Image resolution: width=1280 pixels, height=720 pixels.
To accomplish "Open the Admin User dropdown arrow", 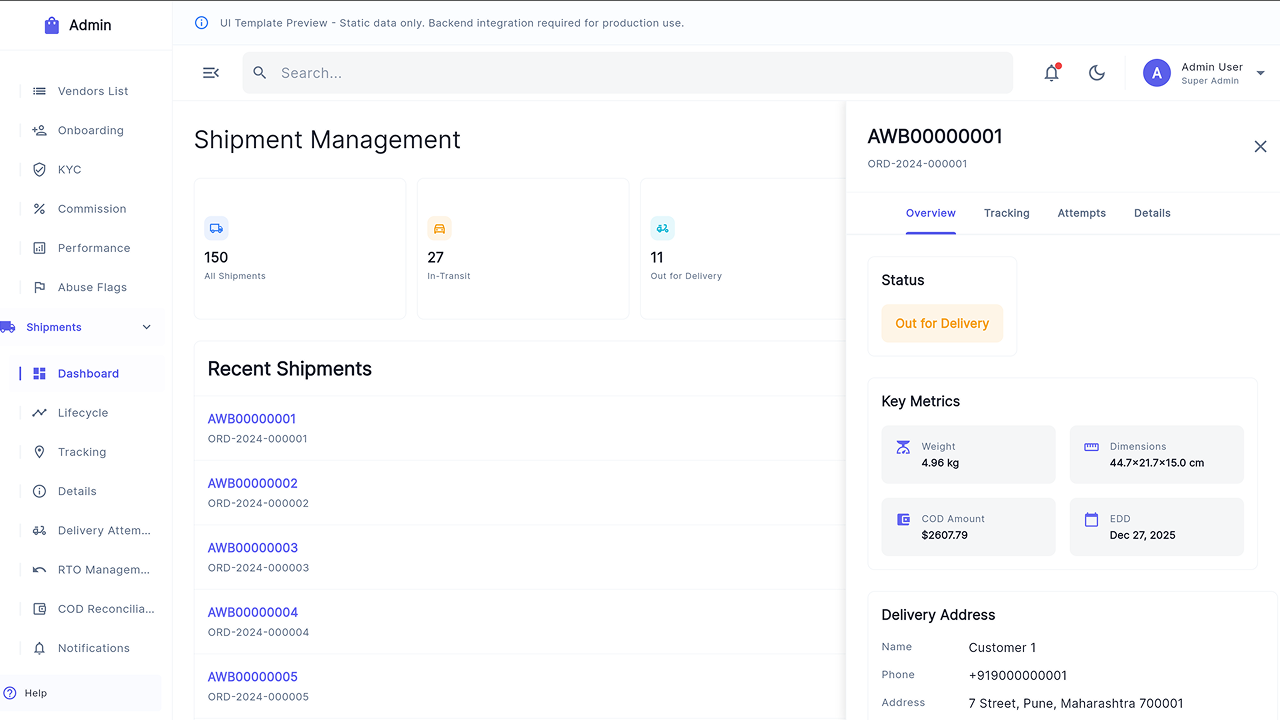I will tap(1260, 73).
